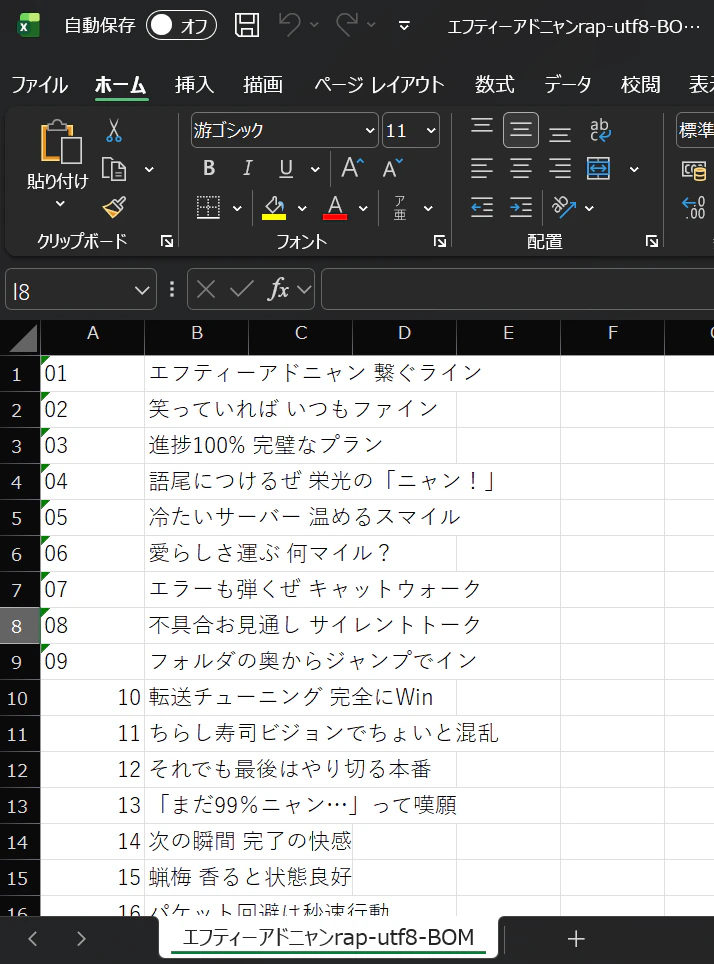Toggle Italic formatting
Viewport: 714px width, 964px height.
click(247, 168)
